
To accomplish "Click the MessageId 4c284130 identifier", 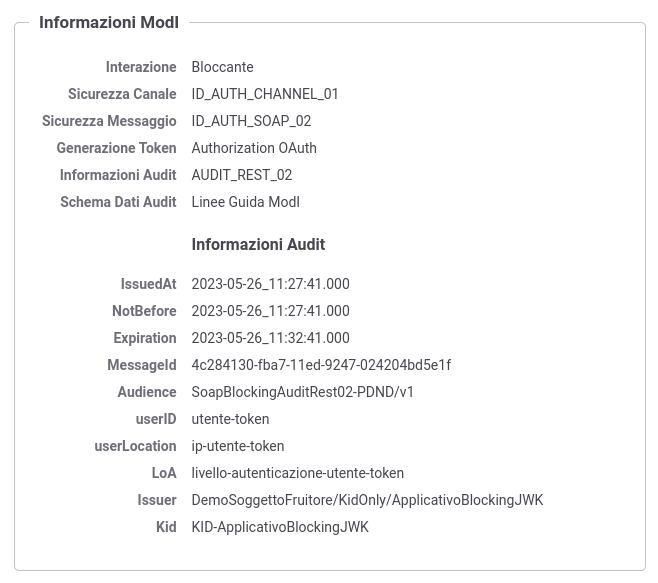I will pyautogui.click(x=321, y=365).
